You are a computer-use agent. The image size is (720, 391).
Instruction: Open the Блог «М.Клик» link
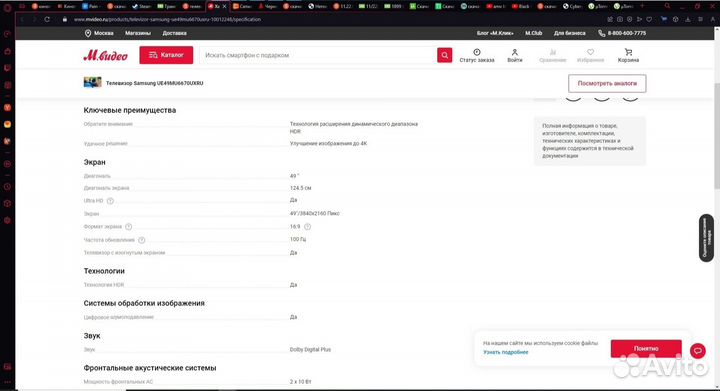point(495,33)
